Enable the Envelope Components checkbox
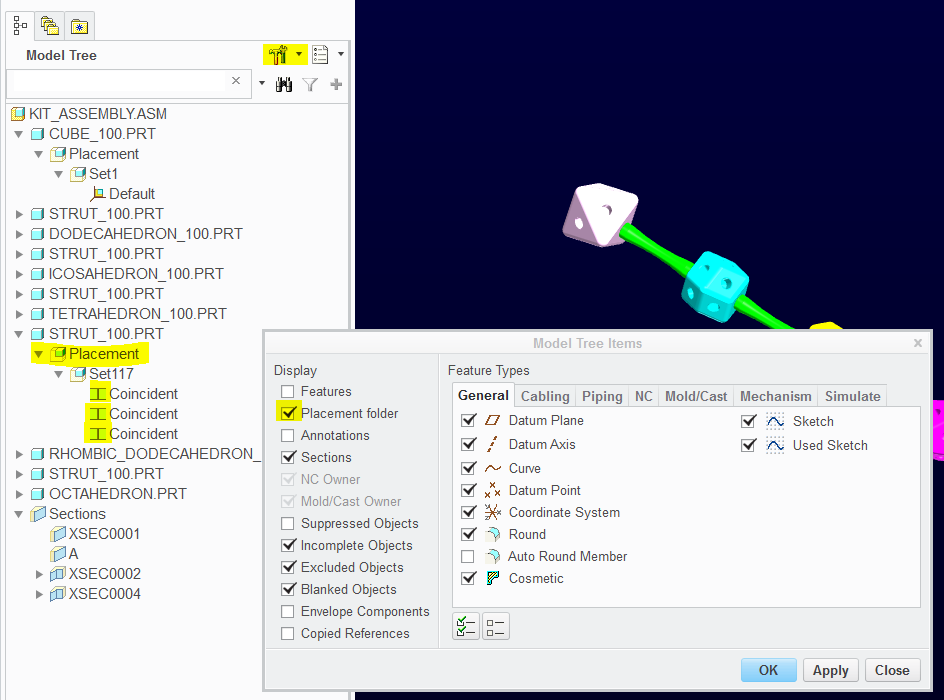Viewport: 944px width, 700px height. [288, 612]
